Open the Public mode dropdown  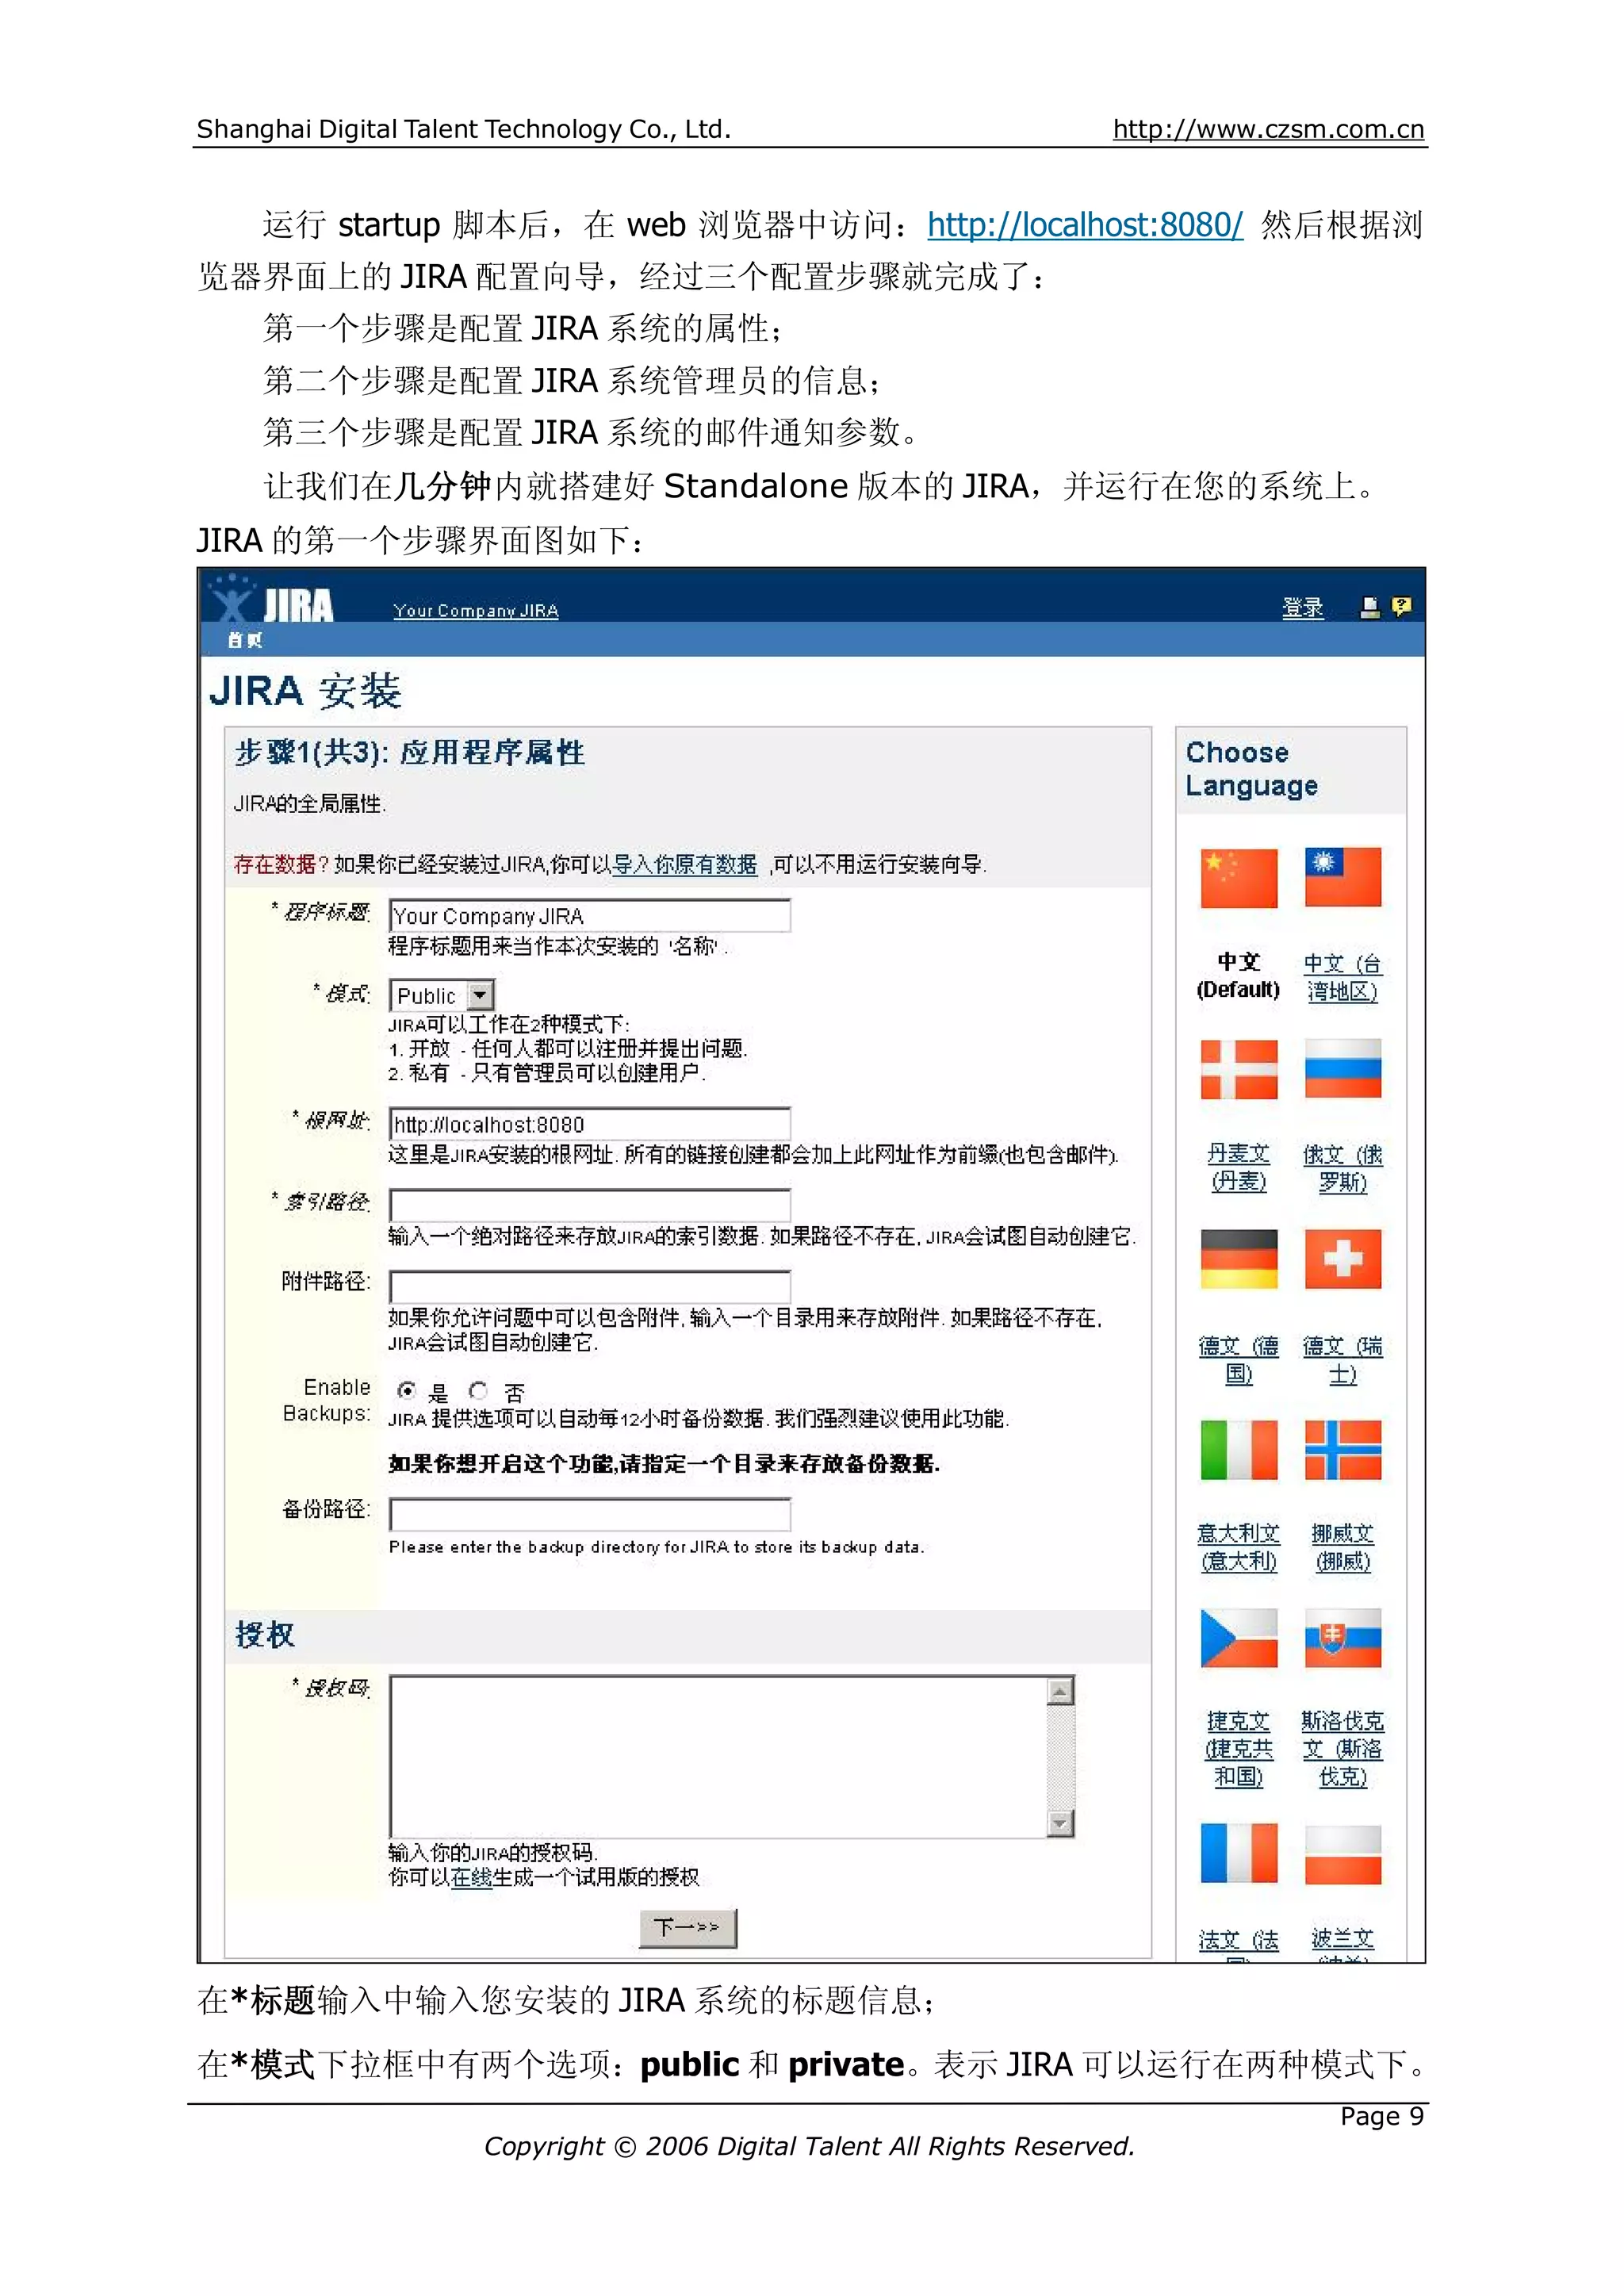(442, 995)
